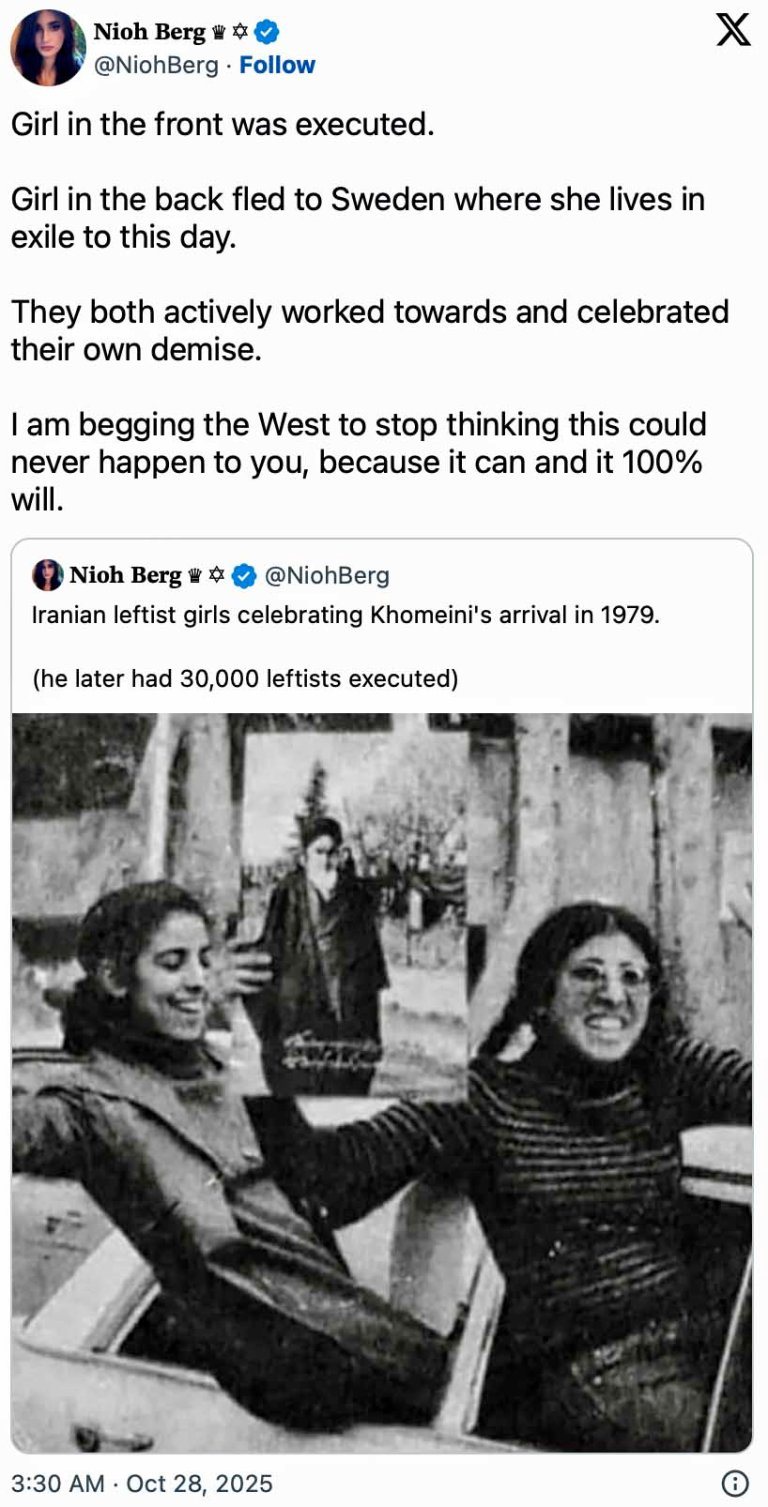
Task: Click the star emoji in quoted post header
Action: (x=216, y=575)
